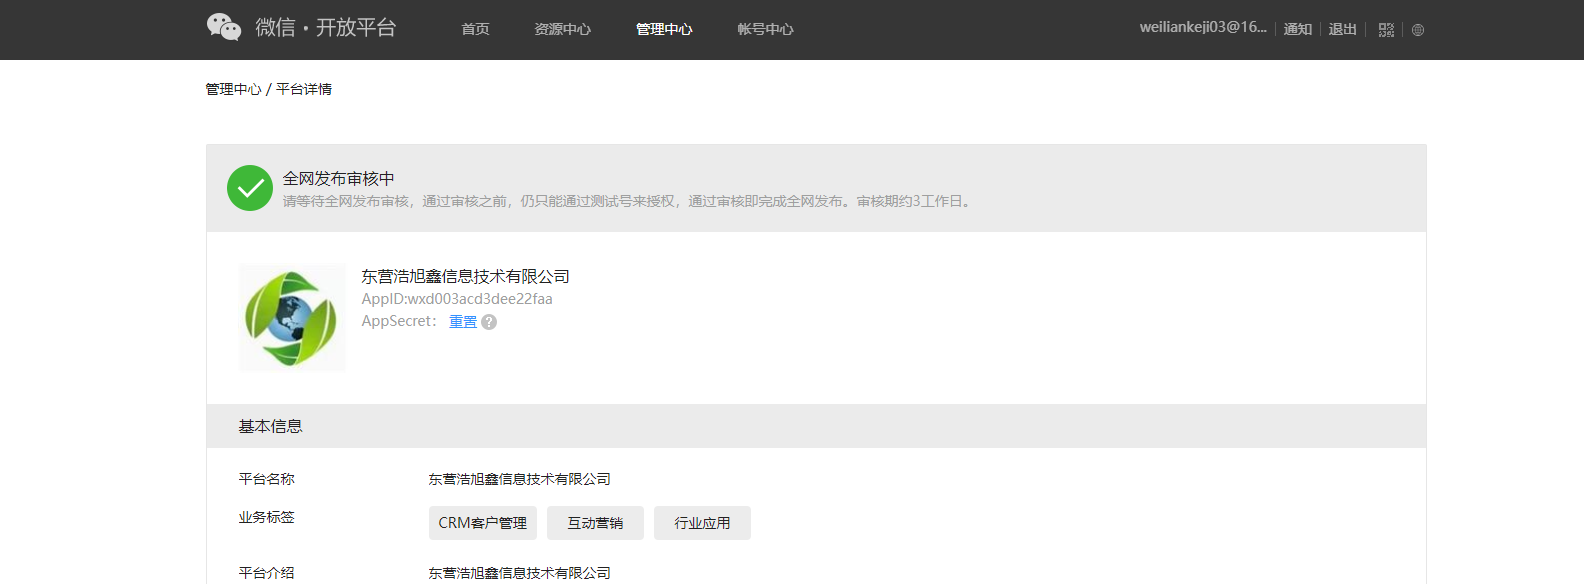Screen dimensions: 1584x584
Task: Click 退出 to log out
Action: [1342, 29]
